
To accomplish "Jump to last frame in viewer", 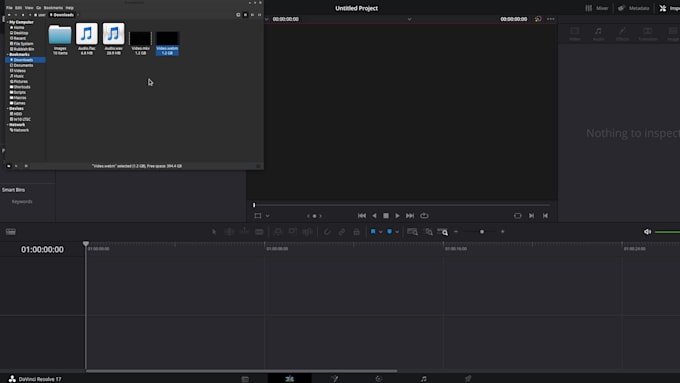I will coord(410,216).
